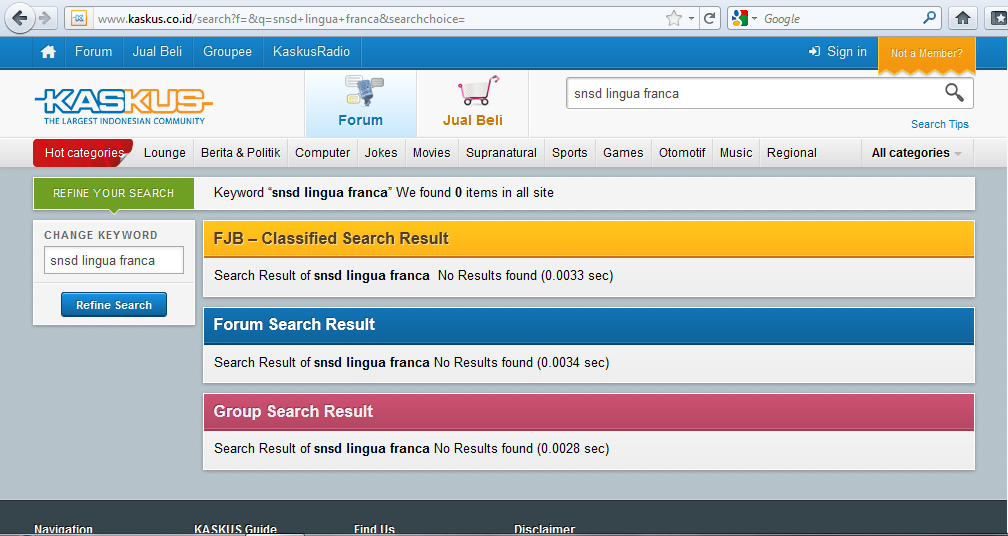This screenshot has height=536, width=1008.
Task: Bookmark the page with the star icon
Action: pos(673,19)
